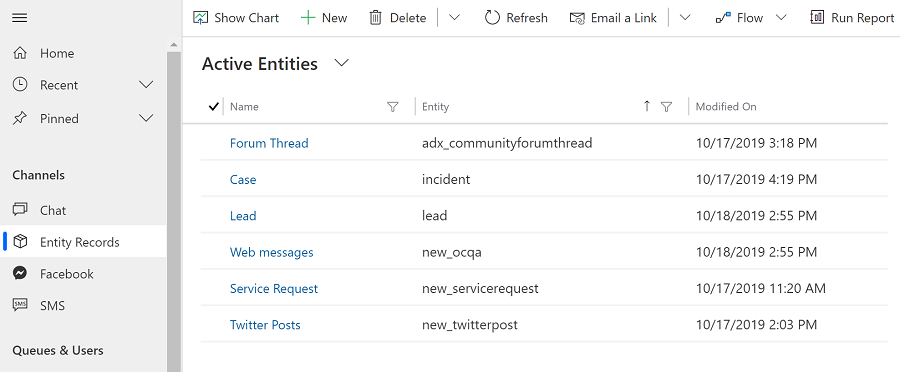Expand the Recent section
900x372 pixels.
pos(146,85)
